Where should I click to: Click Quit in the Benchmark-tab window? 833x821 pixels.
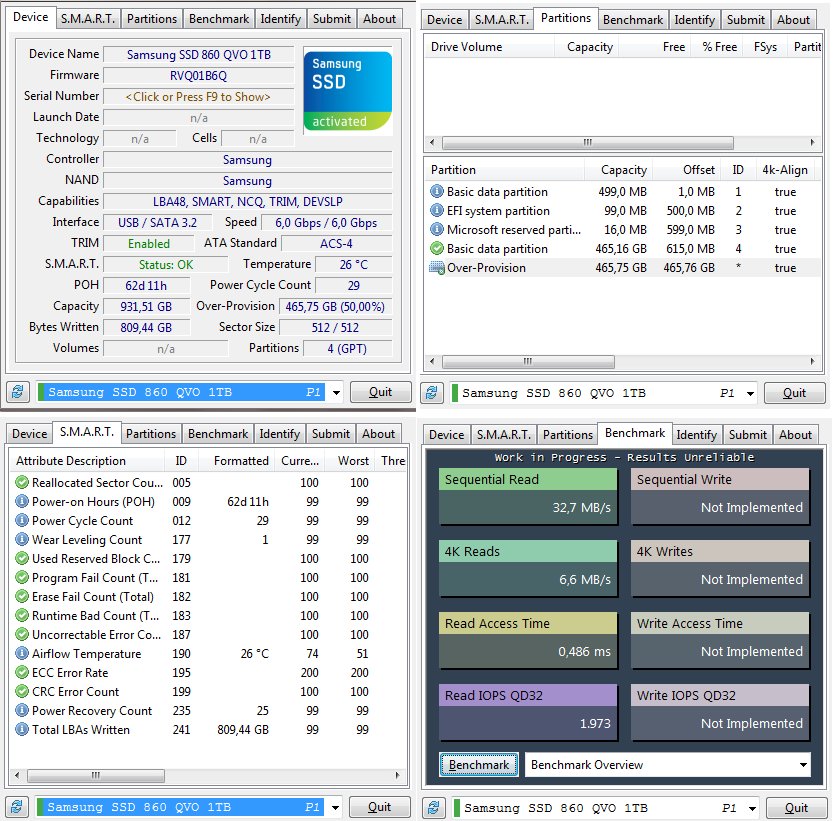pyautogui.click(x=796, y=808)
